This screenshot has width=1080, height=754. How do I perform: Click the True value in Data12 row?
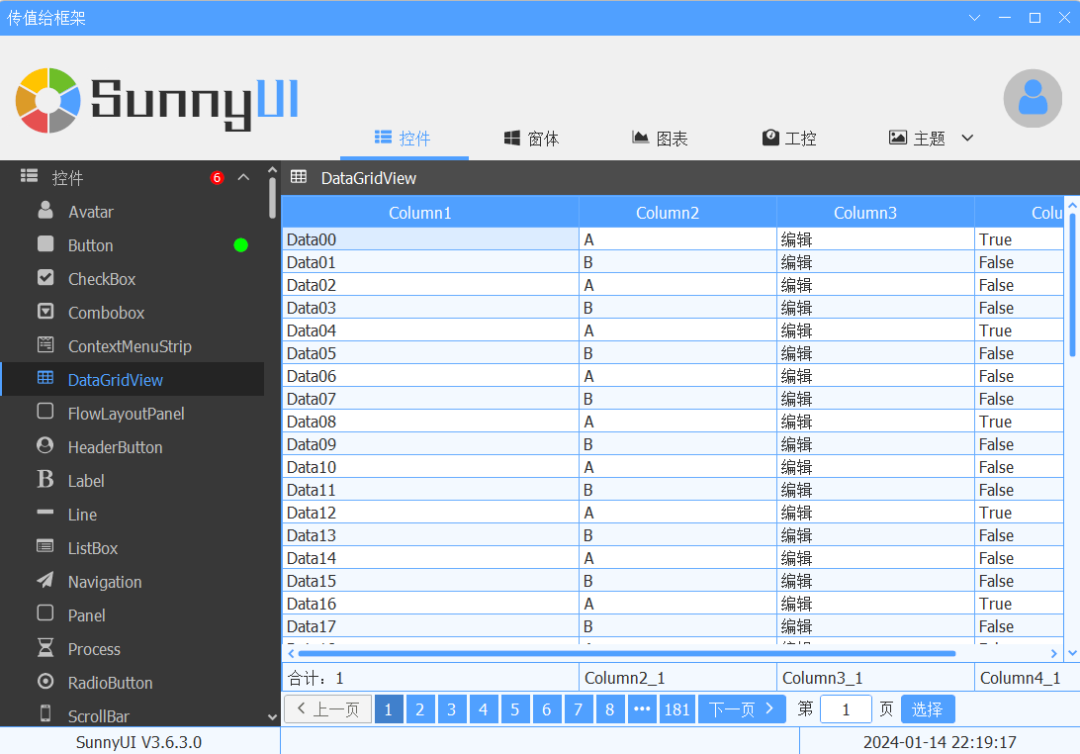[x=995, y=512]
